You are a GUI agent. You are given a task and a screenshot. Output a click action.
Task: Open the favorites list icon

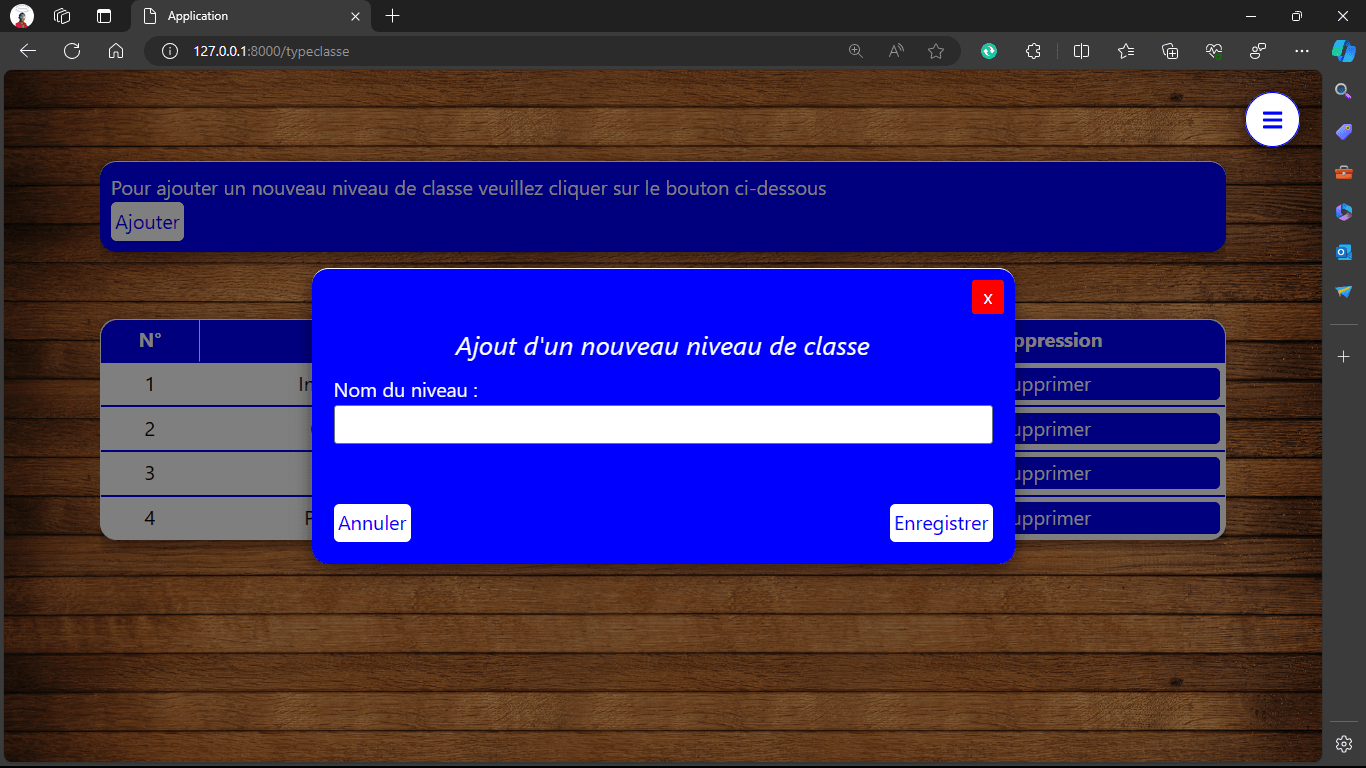click(x=1126, y=51)
